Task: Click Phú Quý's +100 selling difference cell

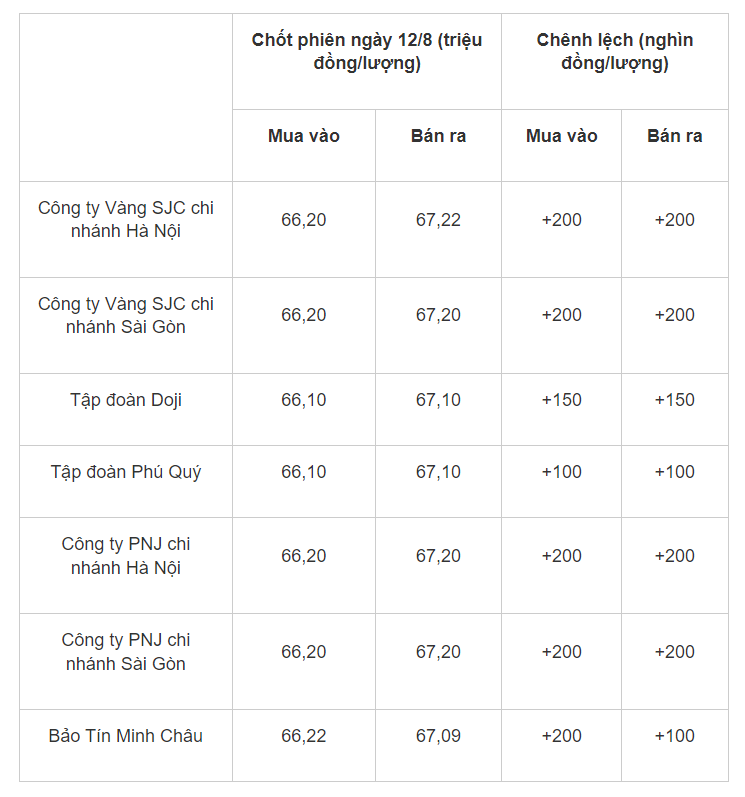Action: (675, 481)
